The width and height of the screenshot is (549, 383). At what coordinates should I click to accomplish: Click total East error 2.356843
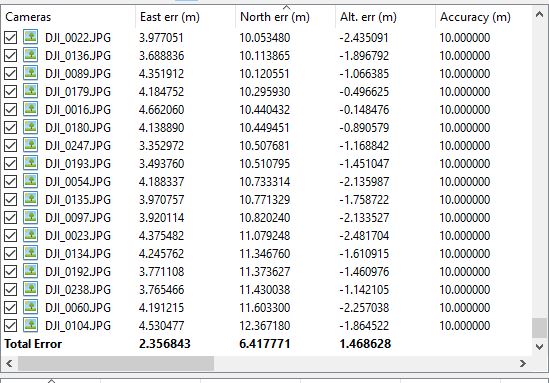point(165,344)
